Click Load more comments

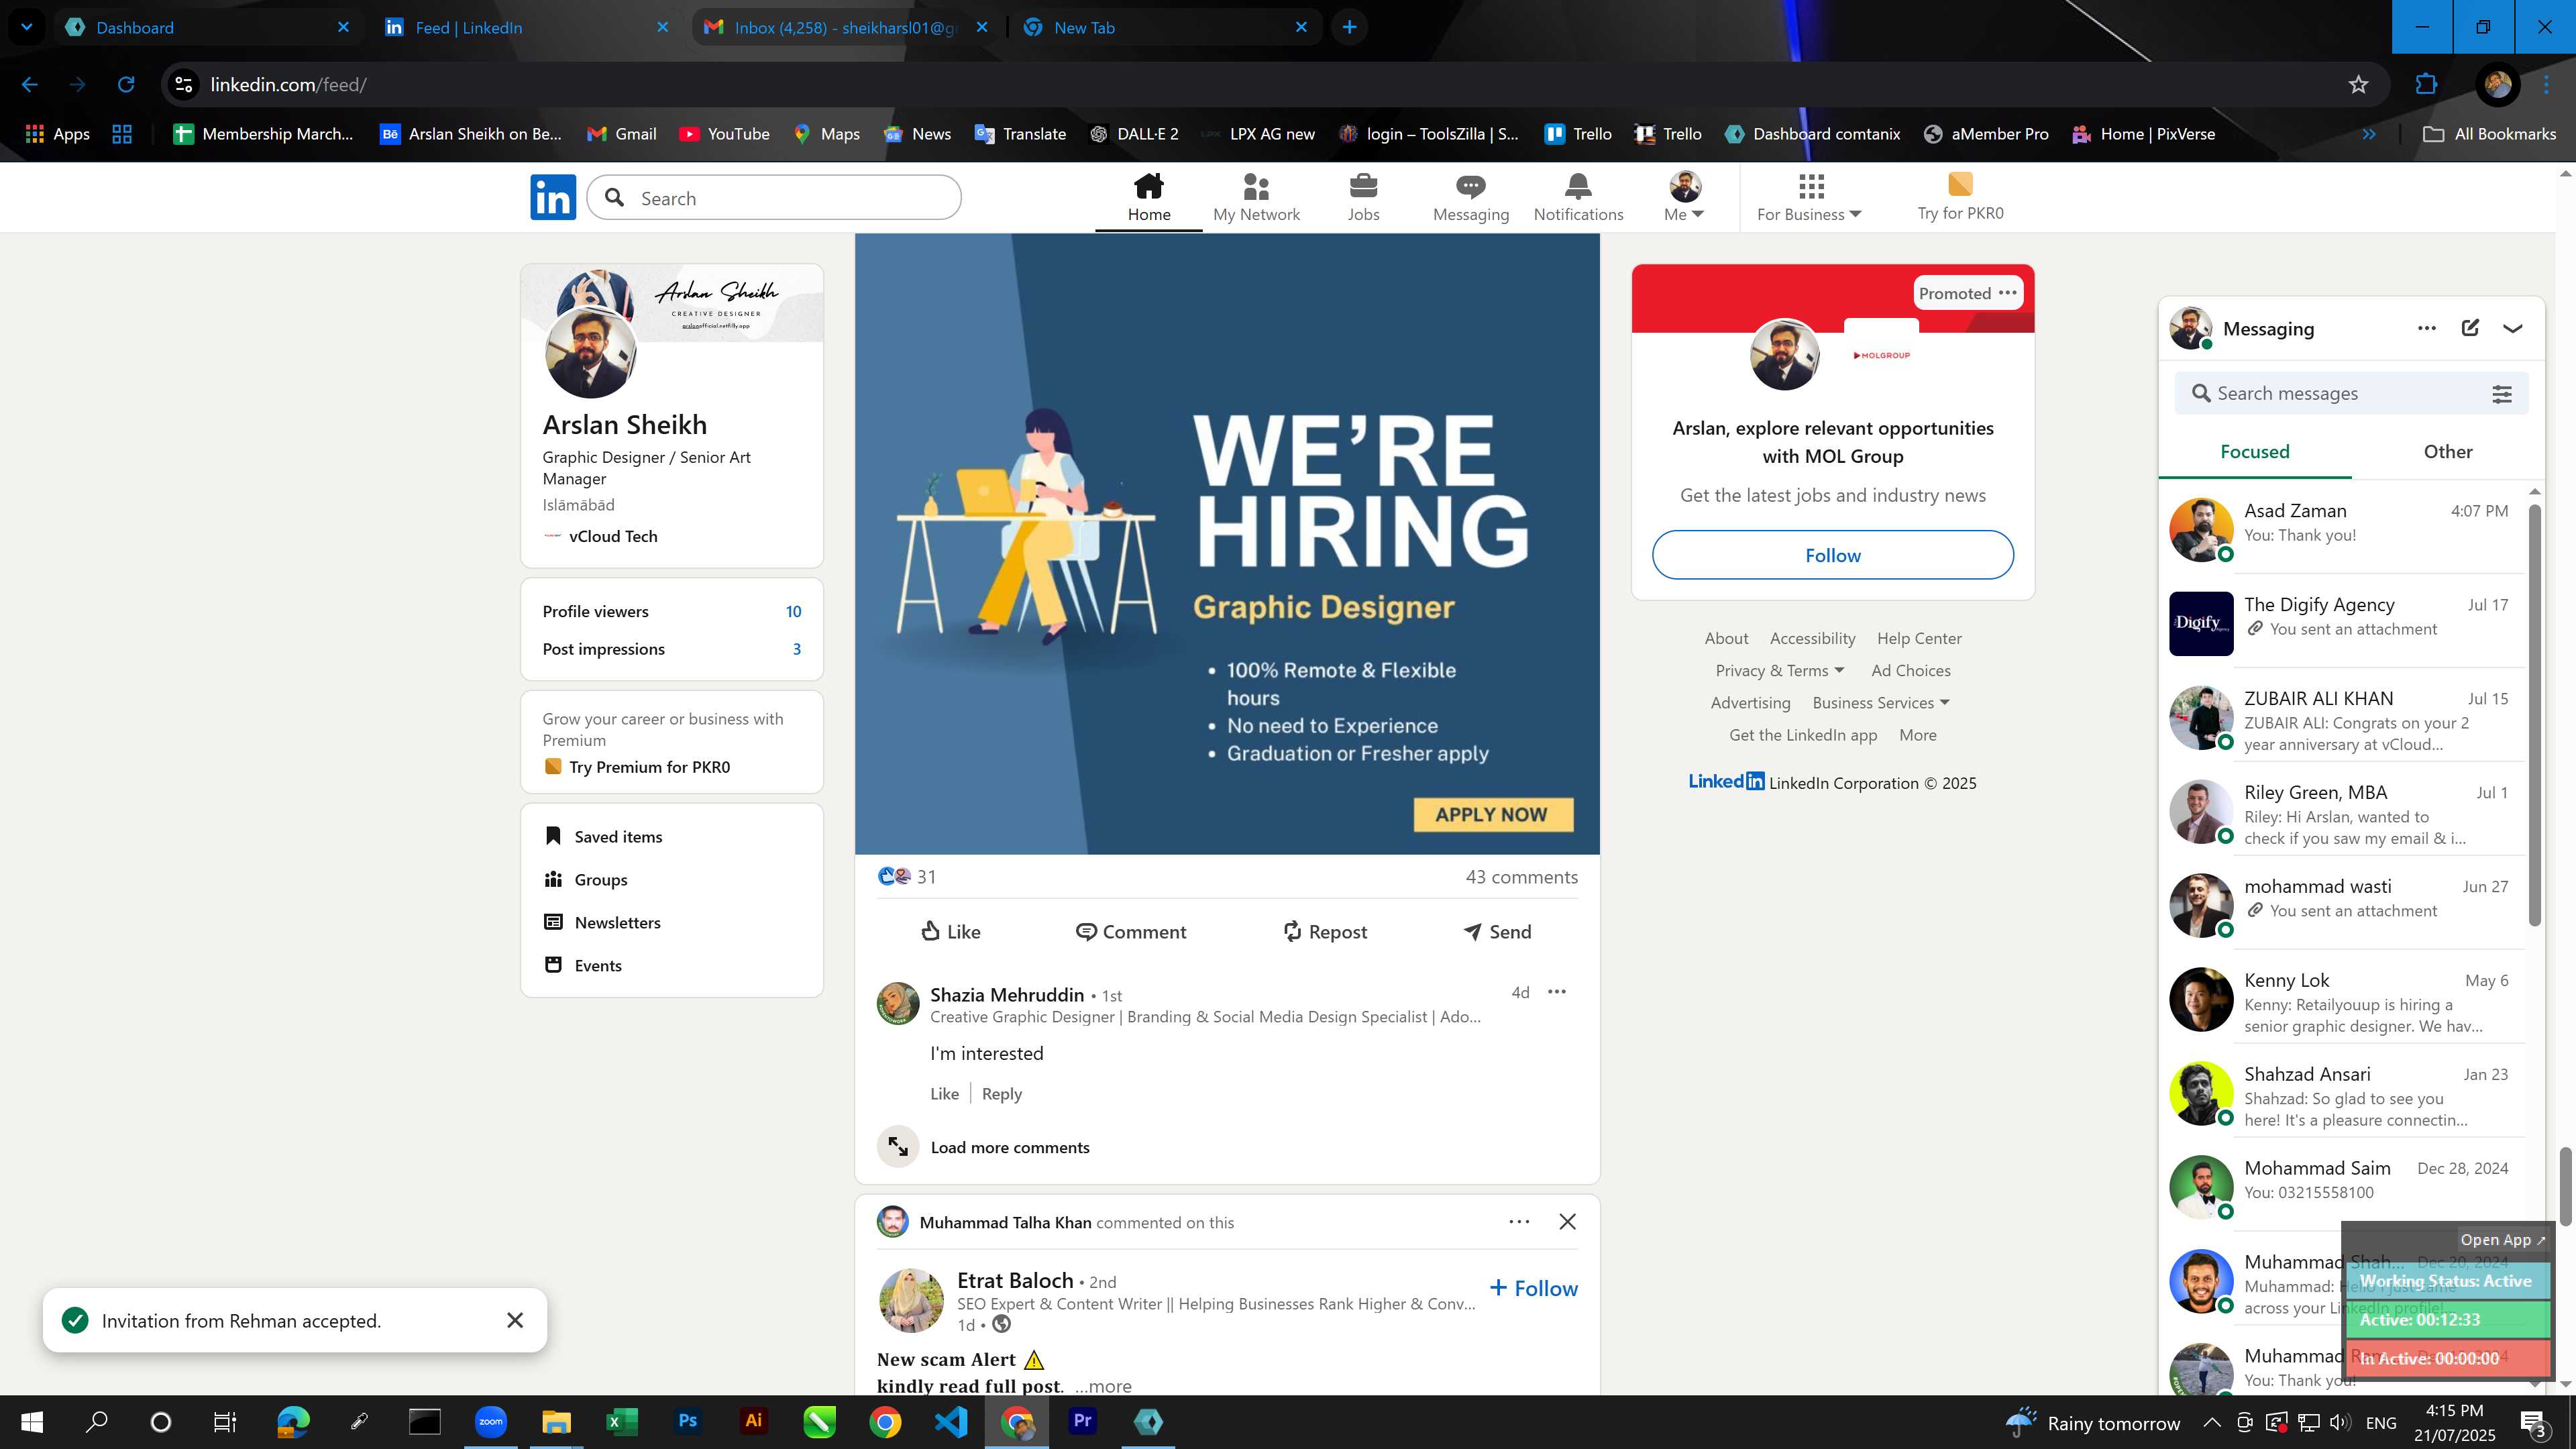pyautogui.click(x=1010, y=1147)
